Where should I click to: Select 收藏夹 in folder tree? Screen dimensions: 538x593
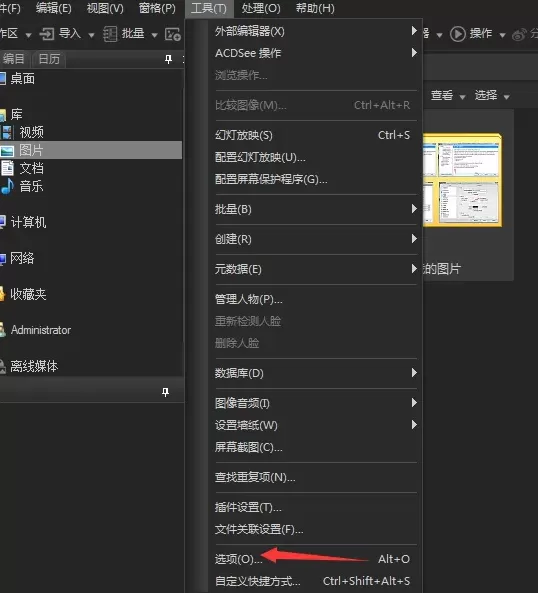coord(28,294)
